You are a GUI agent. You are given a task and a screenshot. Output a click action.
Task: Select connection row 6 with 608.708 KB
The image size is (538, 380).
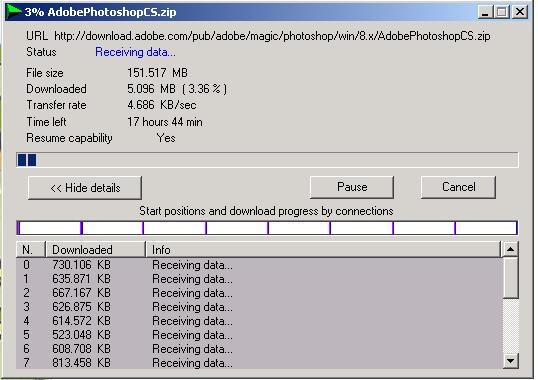[259, 349]
